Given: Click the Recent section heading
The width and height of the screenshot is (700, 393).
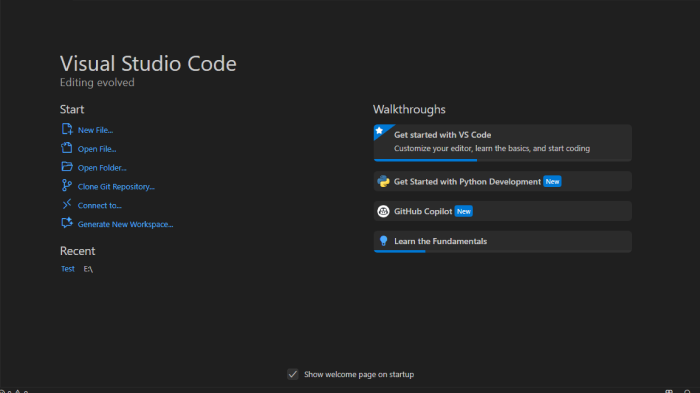Looking at the screenshot, I should [78, 251].
